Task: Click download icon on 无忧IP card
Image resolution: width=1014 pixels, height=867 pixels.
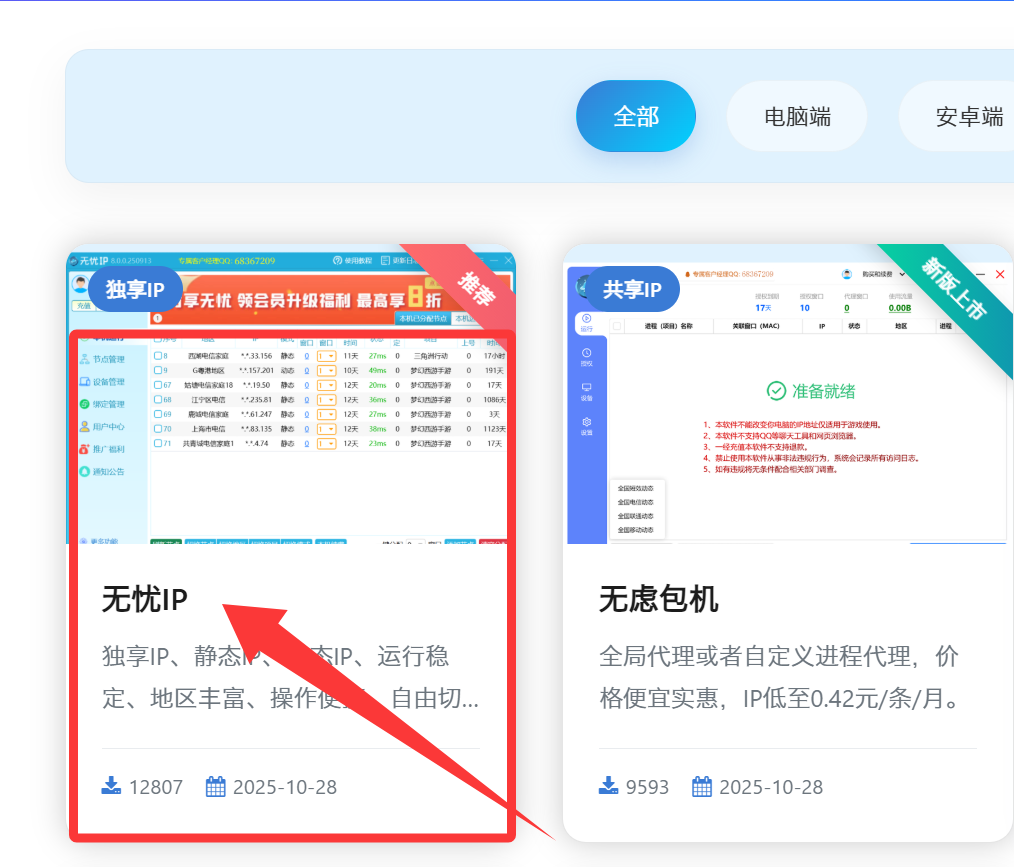Action: (111, 786)
